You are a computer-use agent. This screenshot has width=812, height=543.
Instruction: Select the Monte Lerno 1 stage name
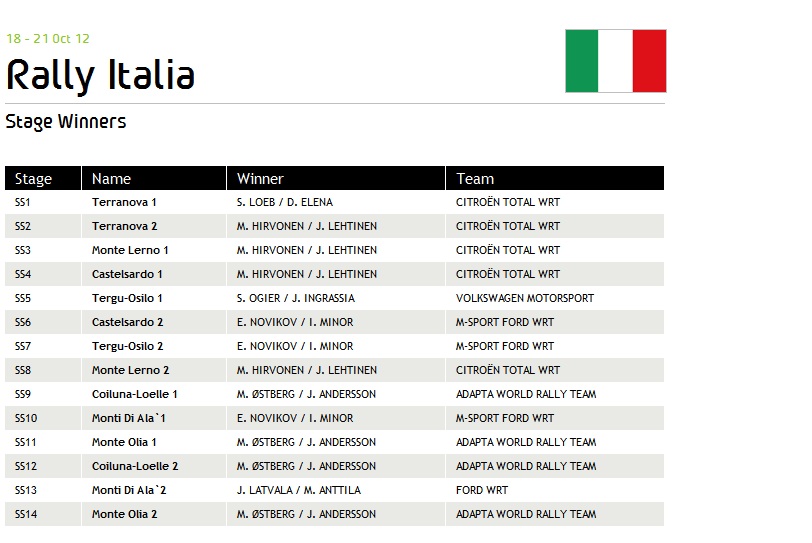[130, 250]
